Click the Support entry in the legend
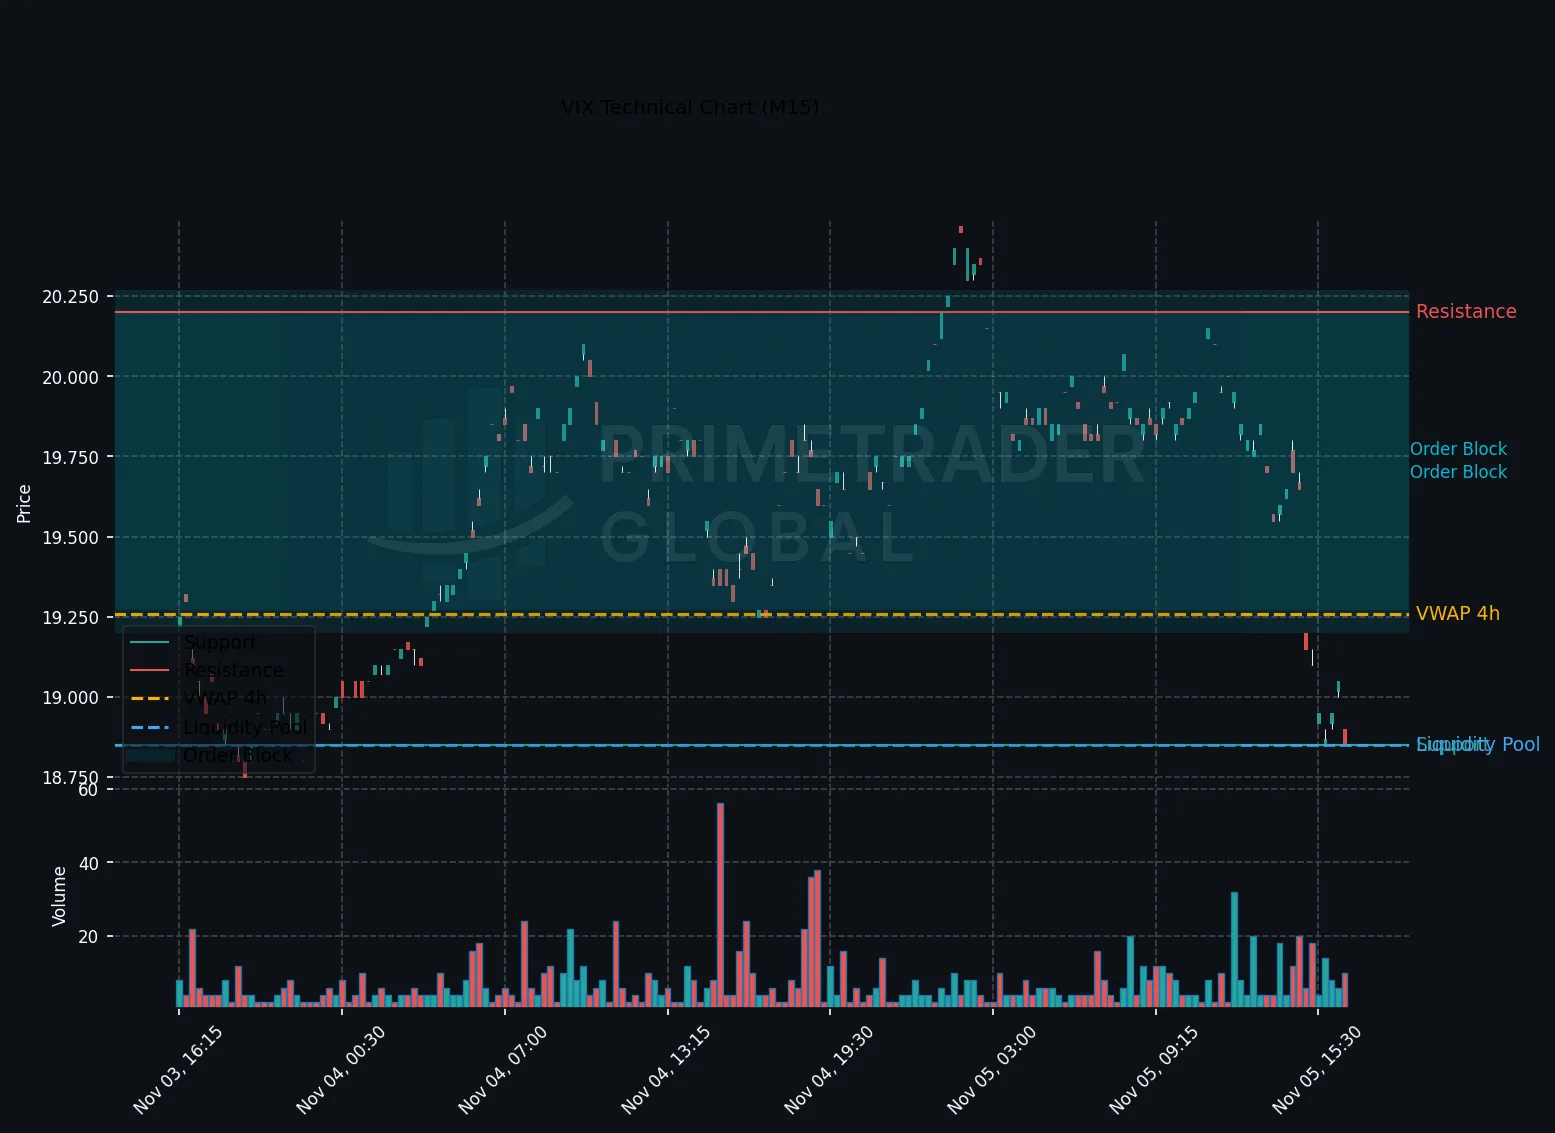The width and height of the screenshot is (1555, 1133). click(220, 642)
